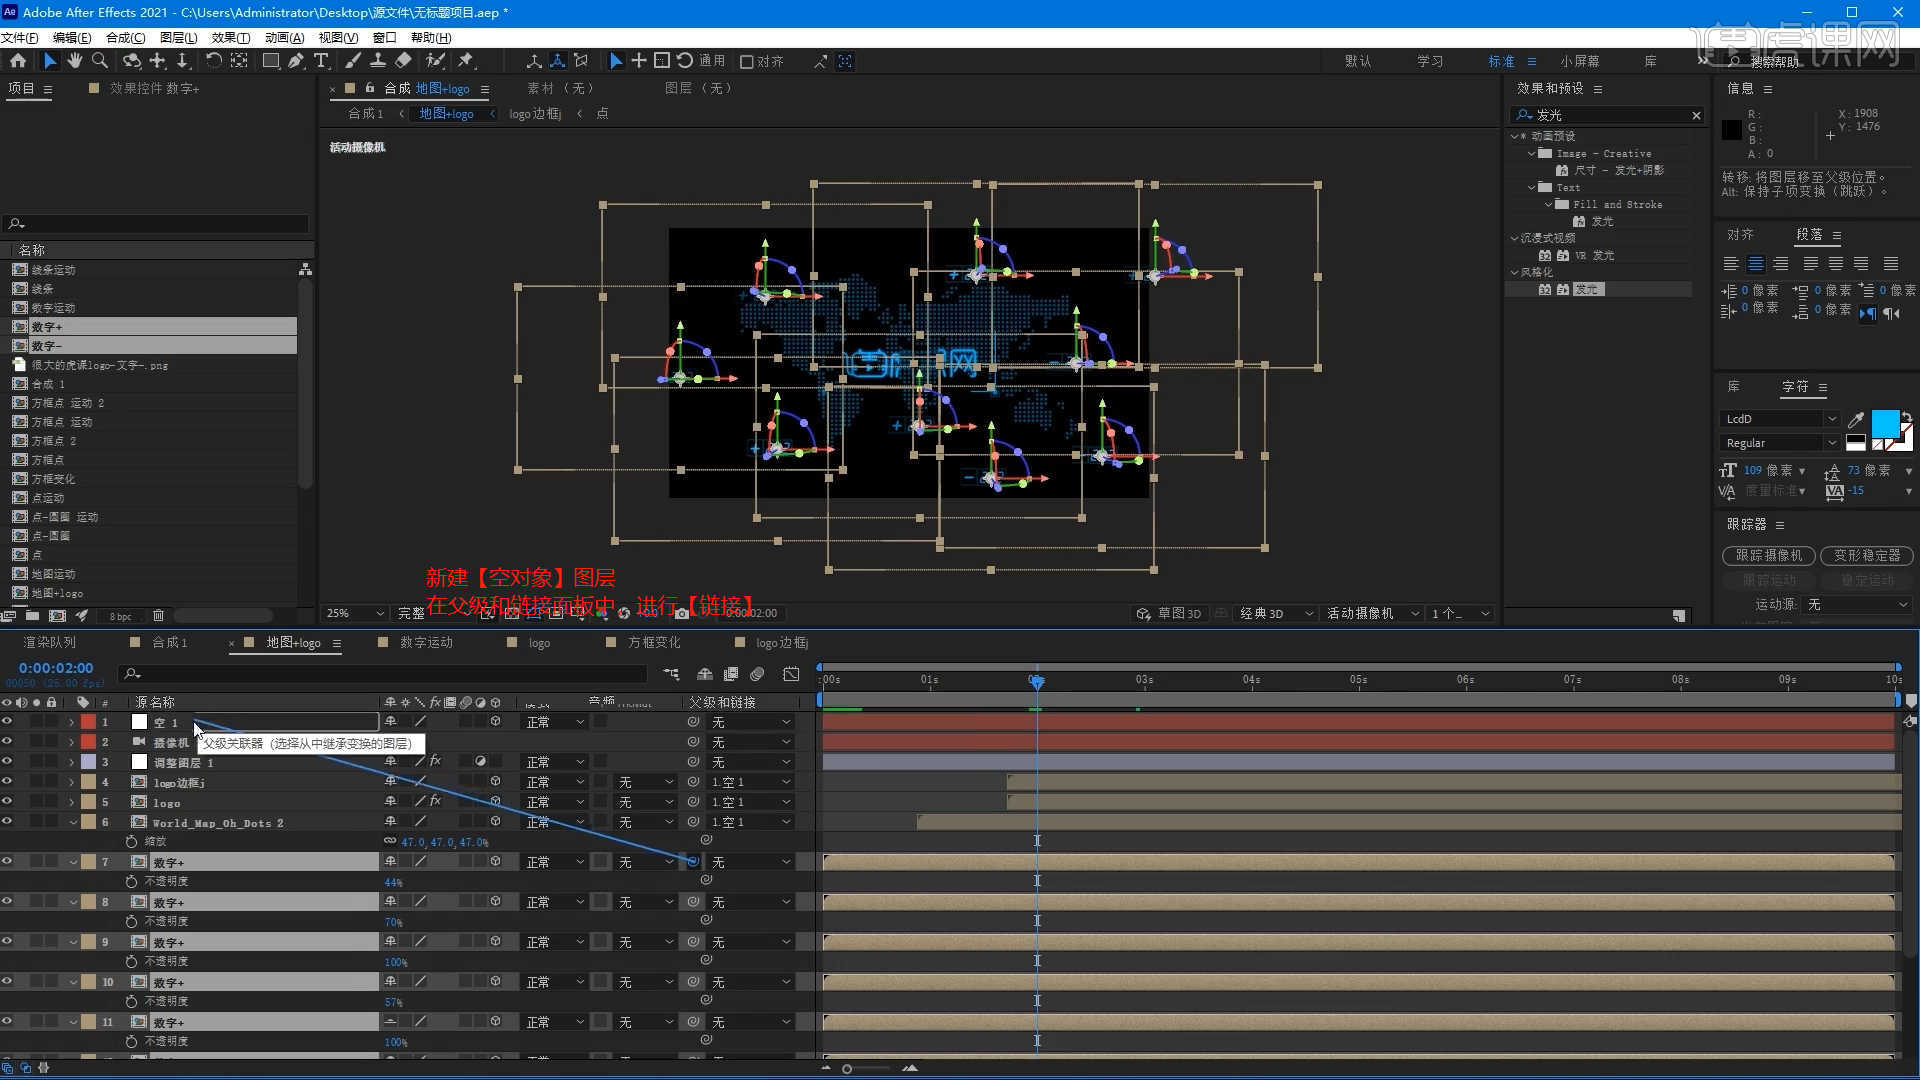Select the Horizontal Type tool
The height and width of the screenshot is (1080, 1920).
tap(321, 61)
